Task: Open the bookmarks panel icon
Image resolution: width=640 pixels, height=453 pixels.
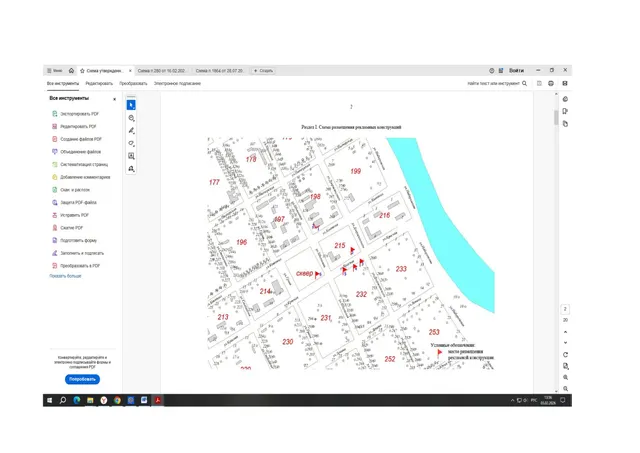Action: click(x=565, y=111)
